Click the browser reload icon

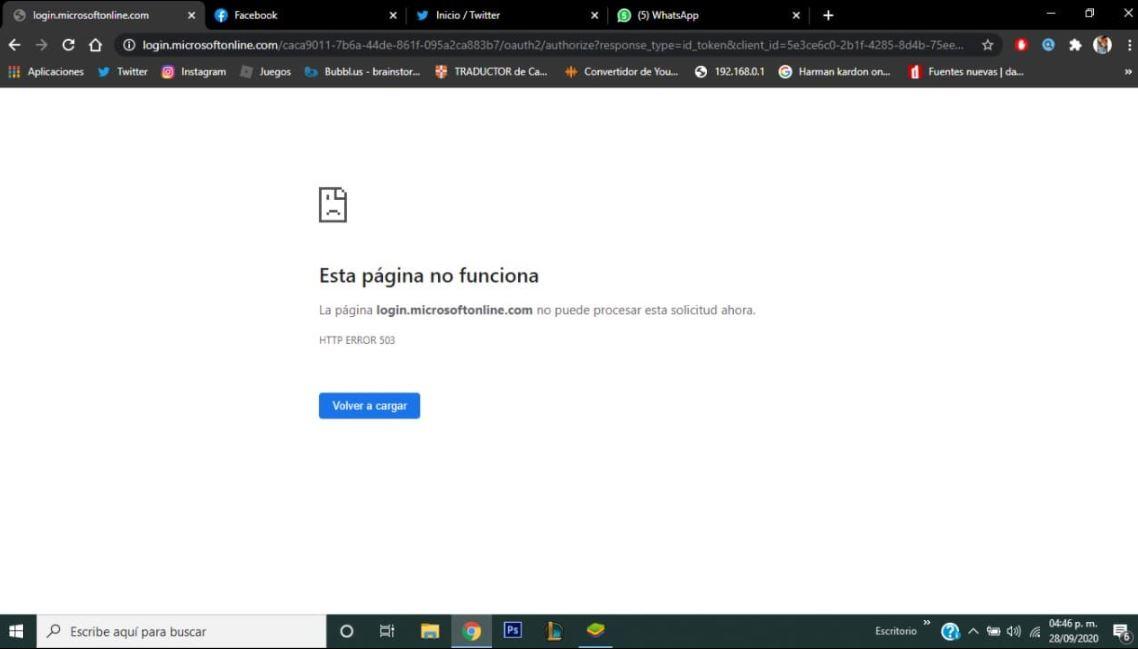[68, 45]
